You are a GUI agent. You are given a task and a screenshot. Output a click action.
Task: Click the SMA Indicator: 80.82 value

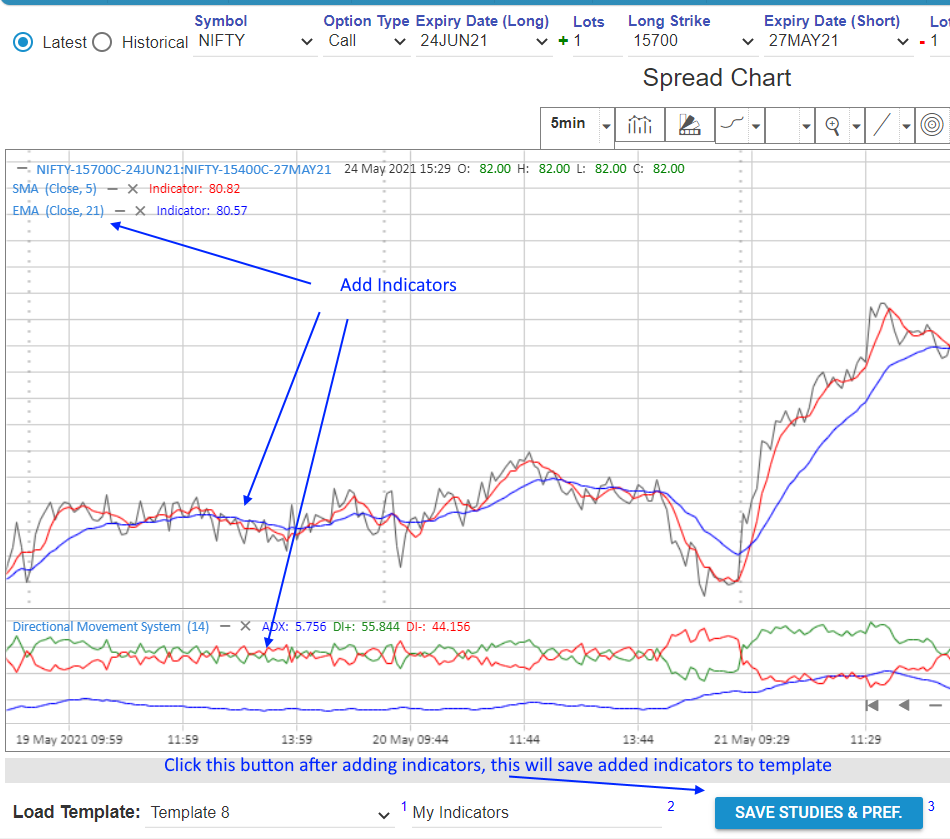coord(194,188)
